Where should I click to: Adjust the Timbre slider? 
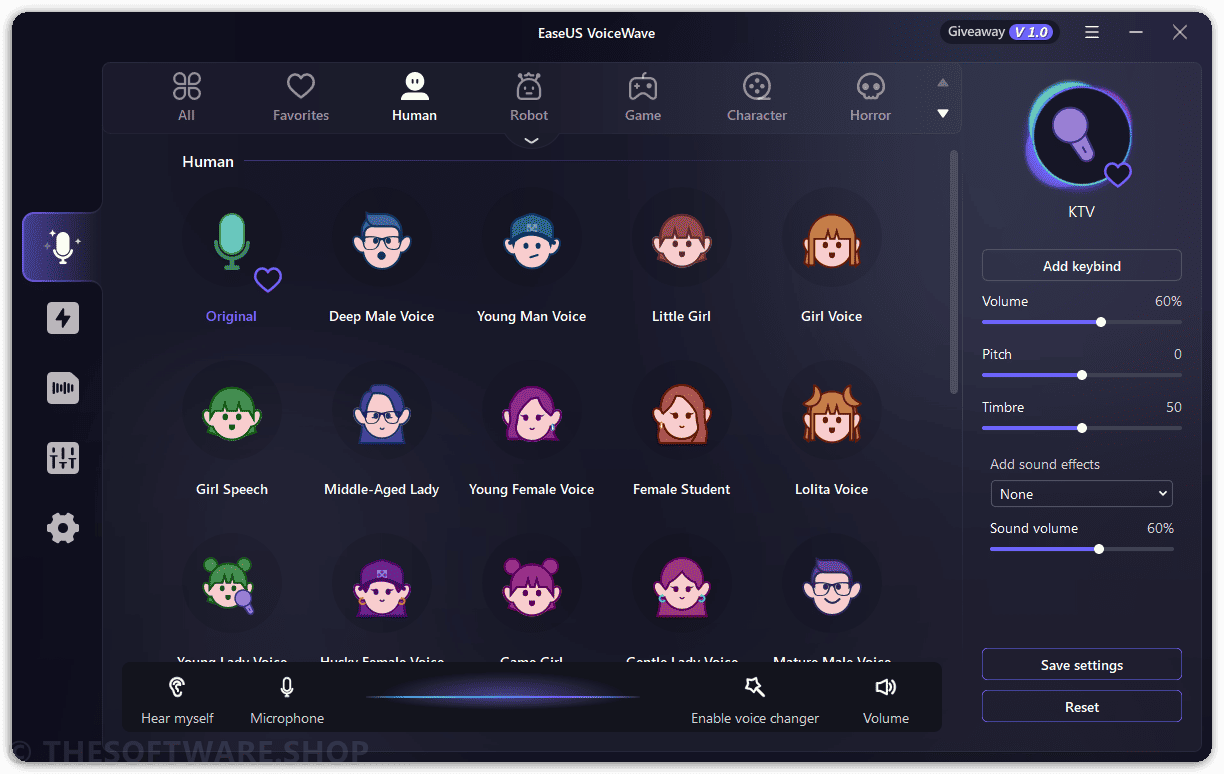(1081, 428)
